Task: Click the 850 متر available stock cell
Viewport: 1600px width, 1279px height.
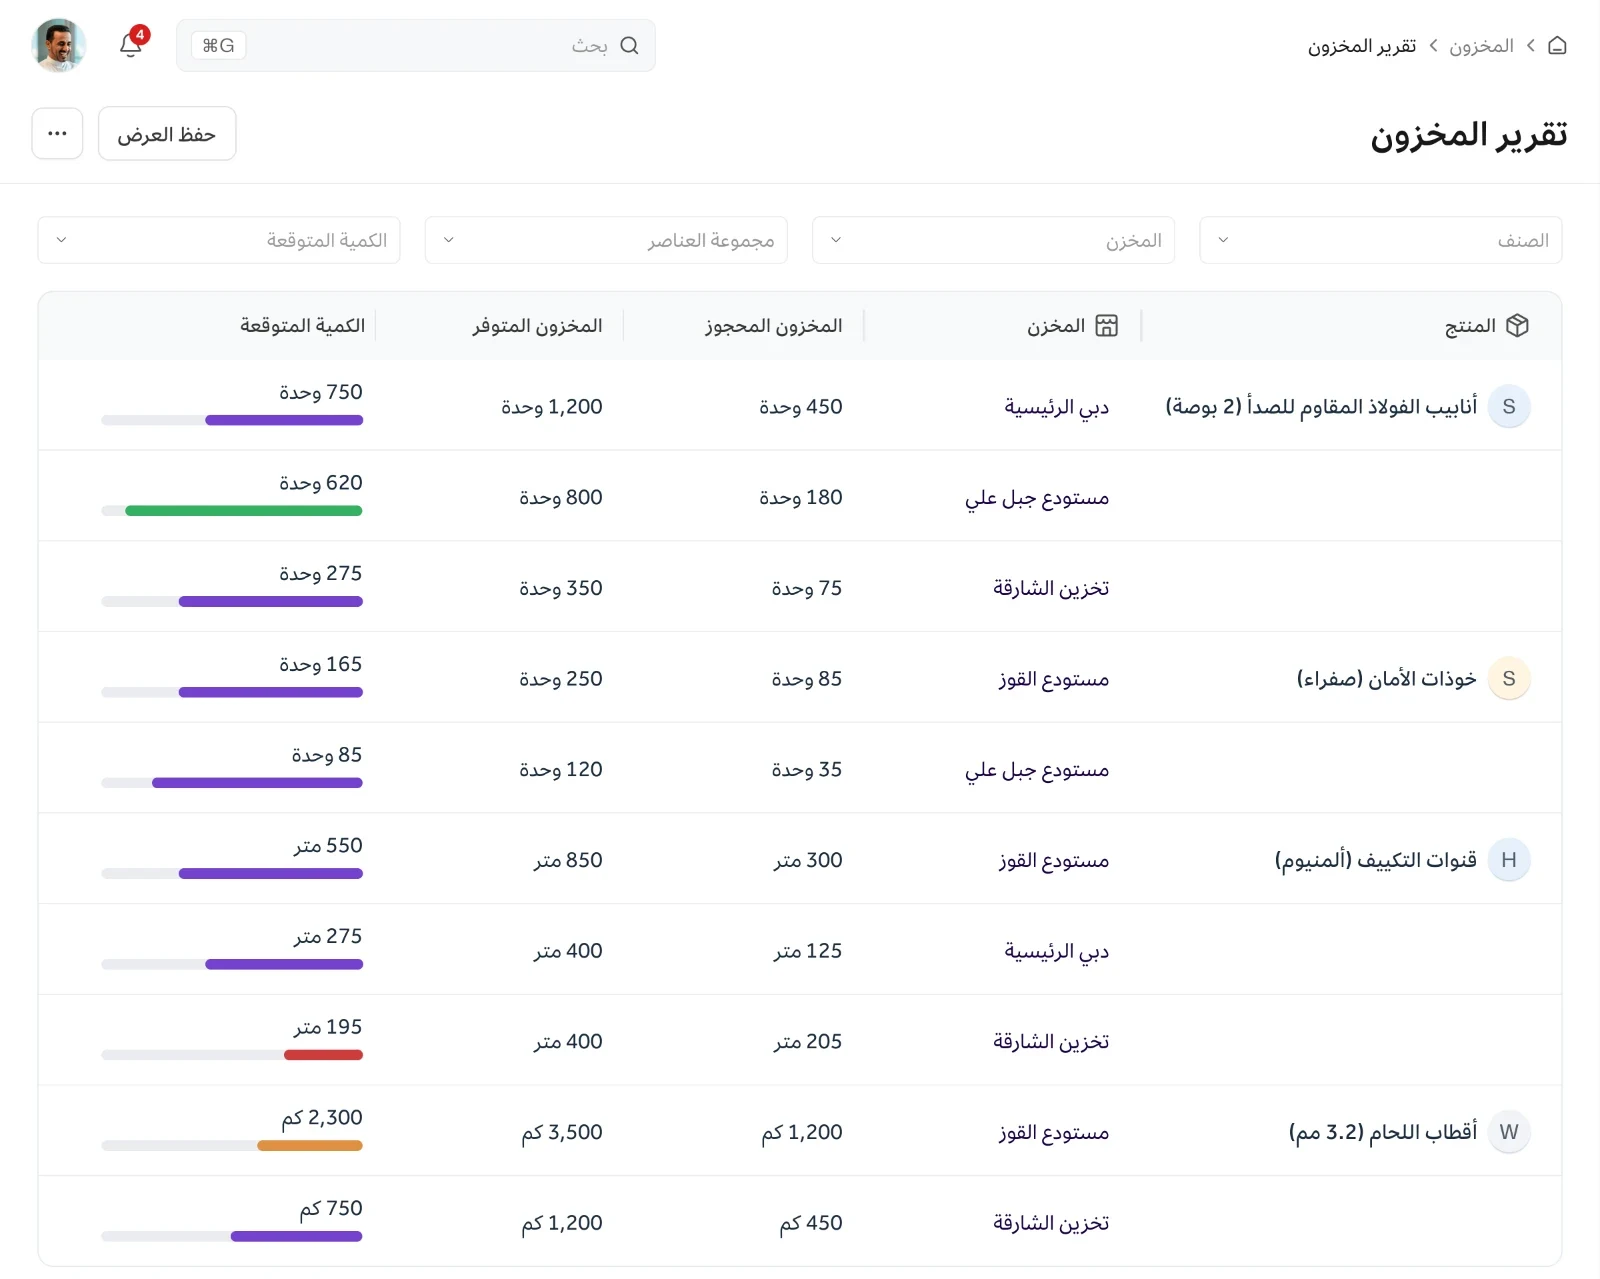Action: click(568, 860)
